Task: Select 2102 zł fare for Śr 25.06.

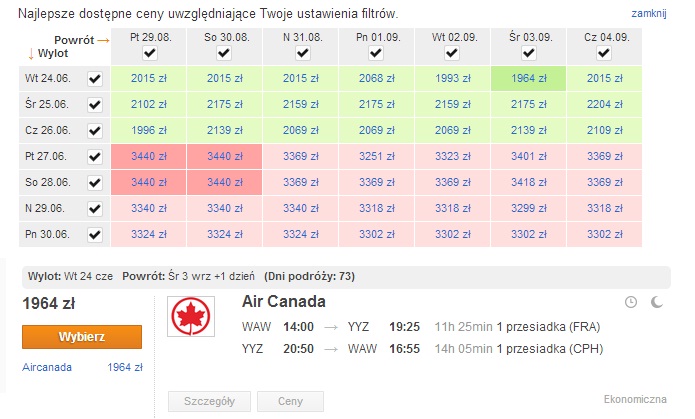Action: coord(148,105)
